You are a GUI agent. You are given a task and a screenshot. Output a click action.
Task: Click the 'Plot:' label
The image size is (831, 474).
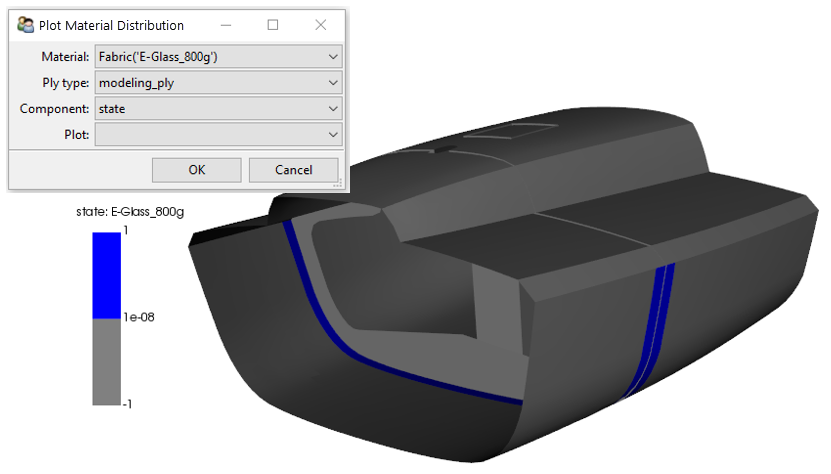76,135
